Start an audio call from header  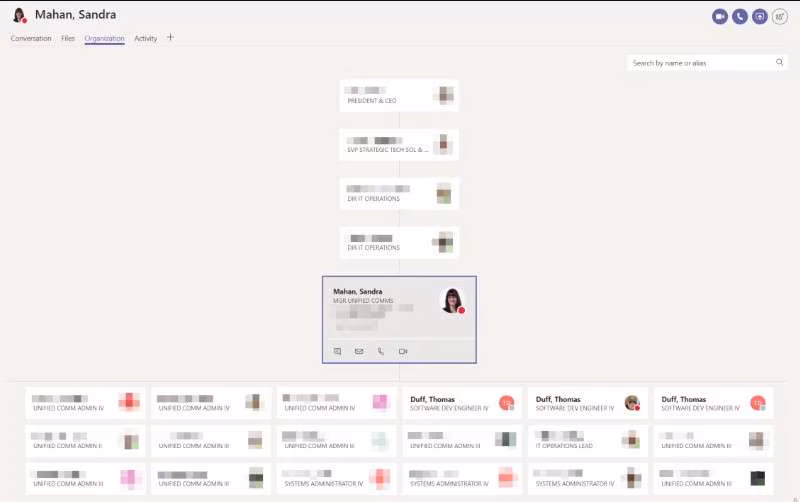(x=740, y=17)
